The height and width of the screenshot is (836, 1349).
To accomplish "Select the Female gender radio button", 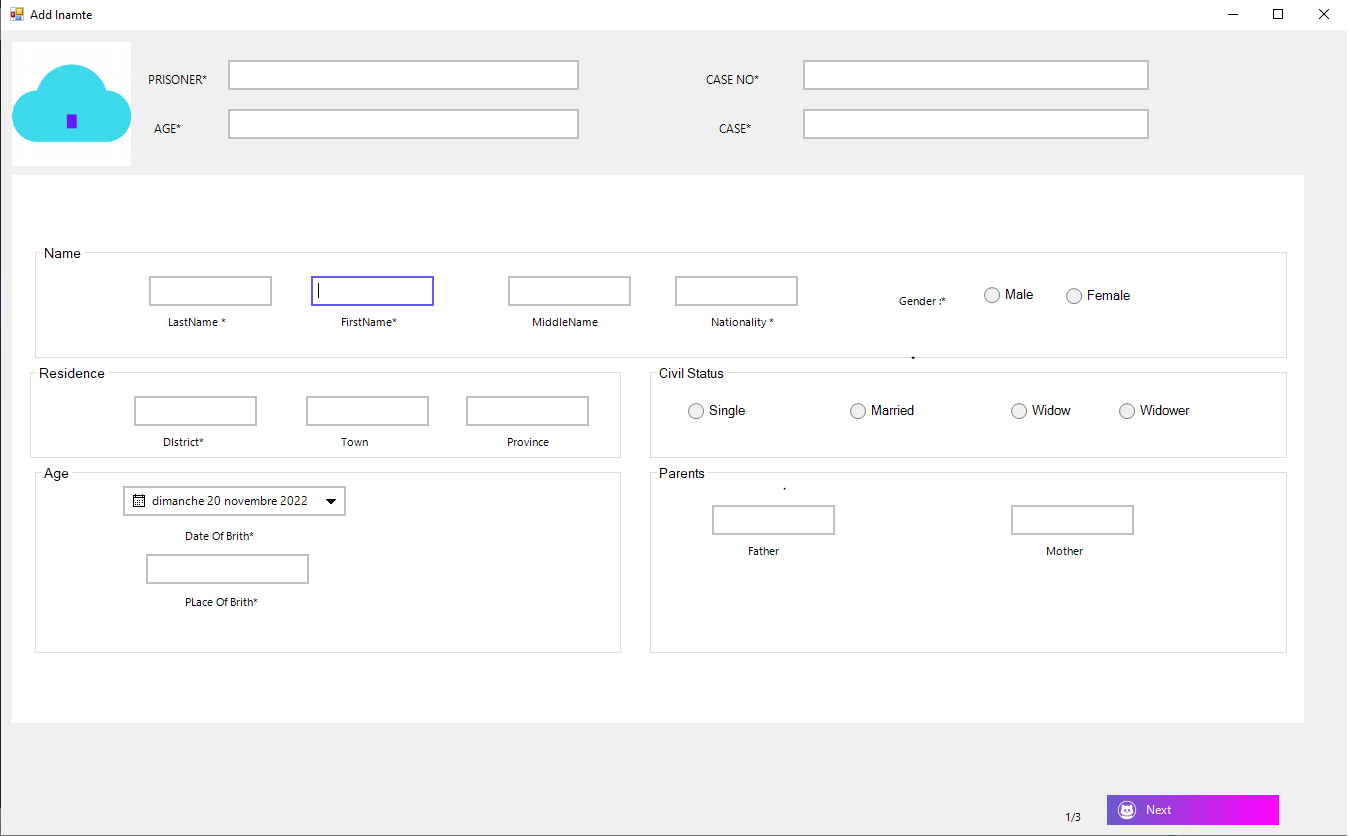I will pyautogui.click(x=1073, y=295).
